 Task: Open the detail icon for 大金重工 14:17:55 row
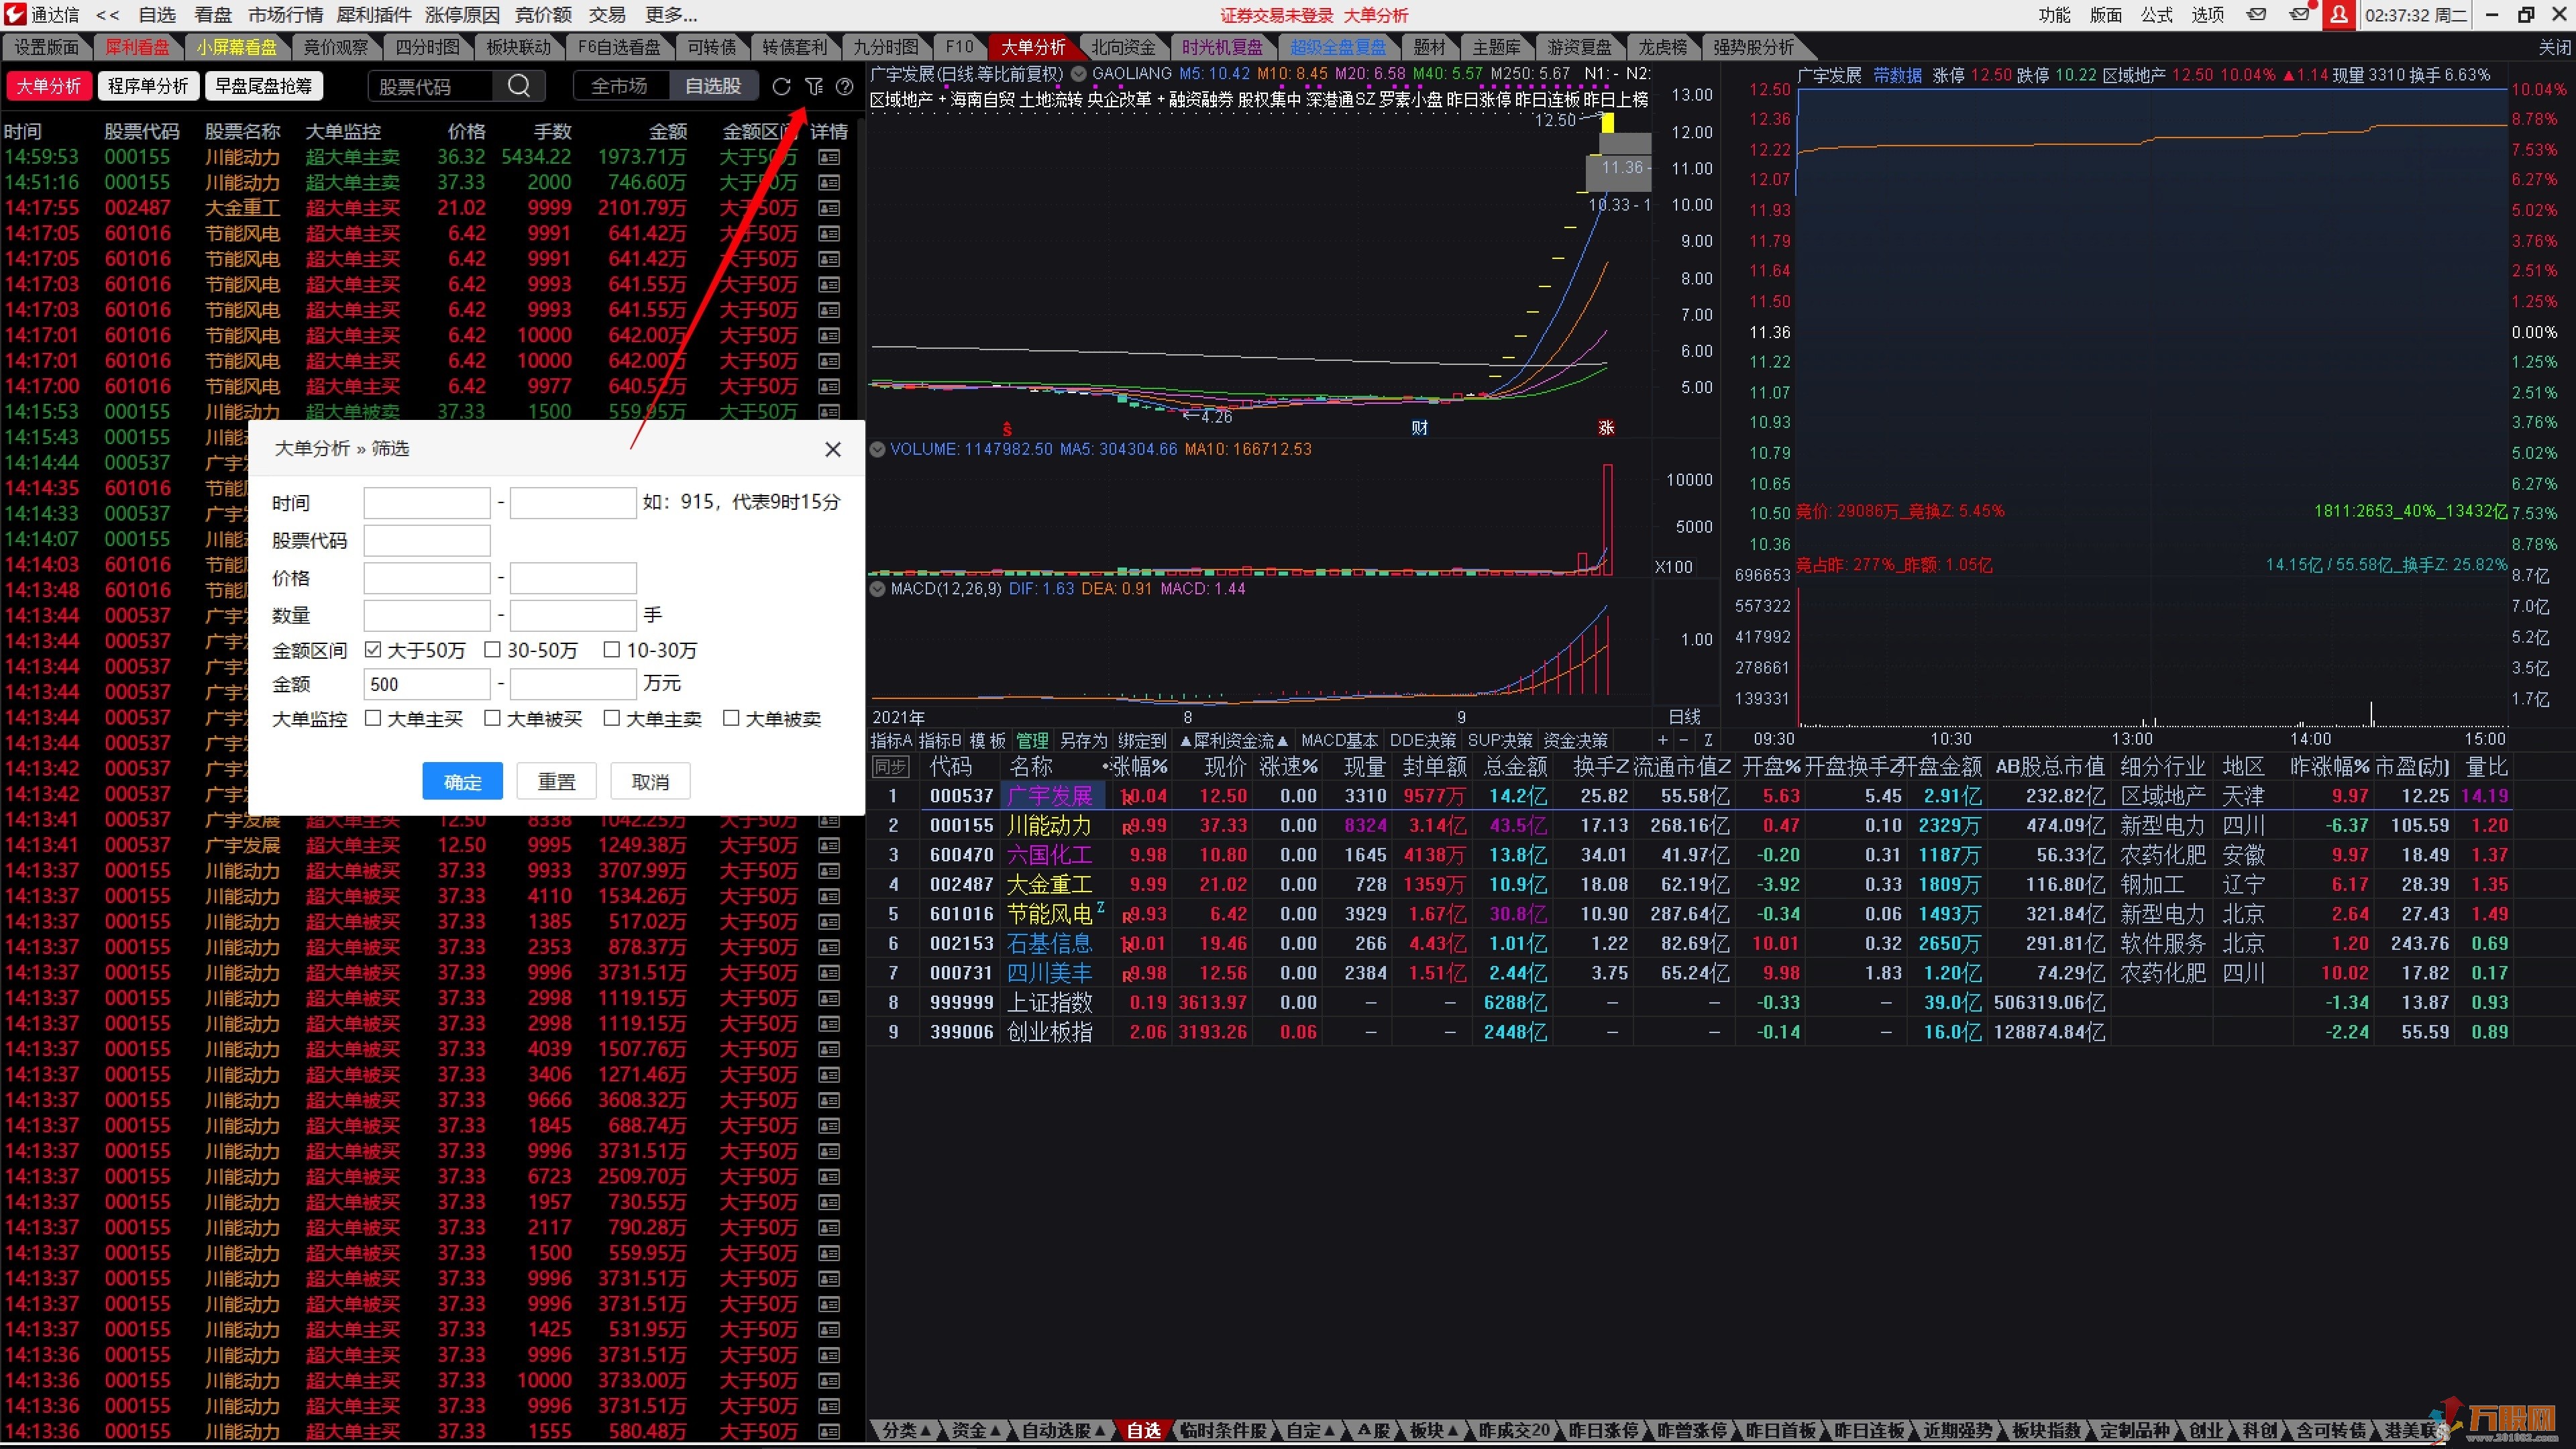point(829,208)
